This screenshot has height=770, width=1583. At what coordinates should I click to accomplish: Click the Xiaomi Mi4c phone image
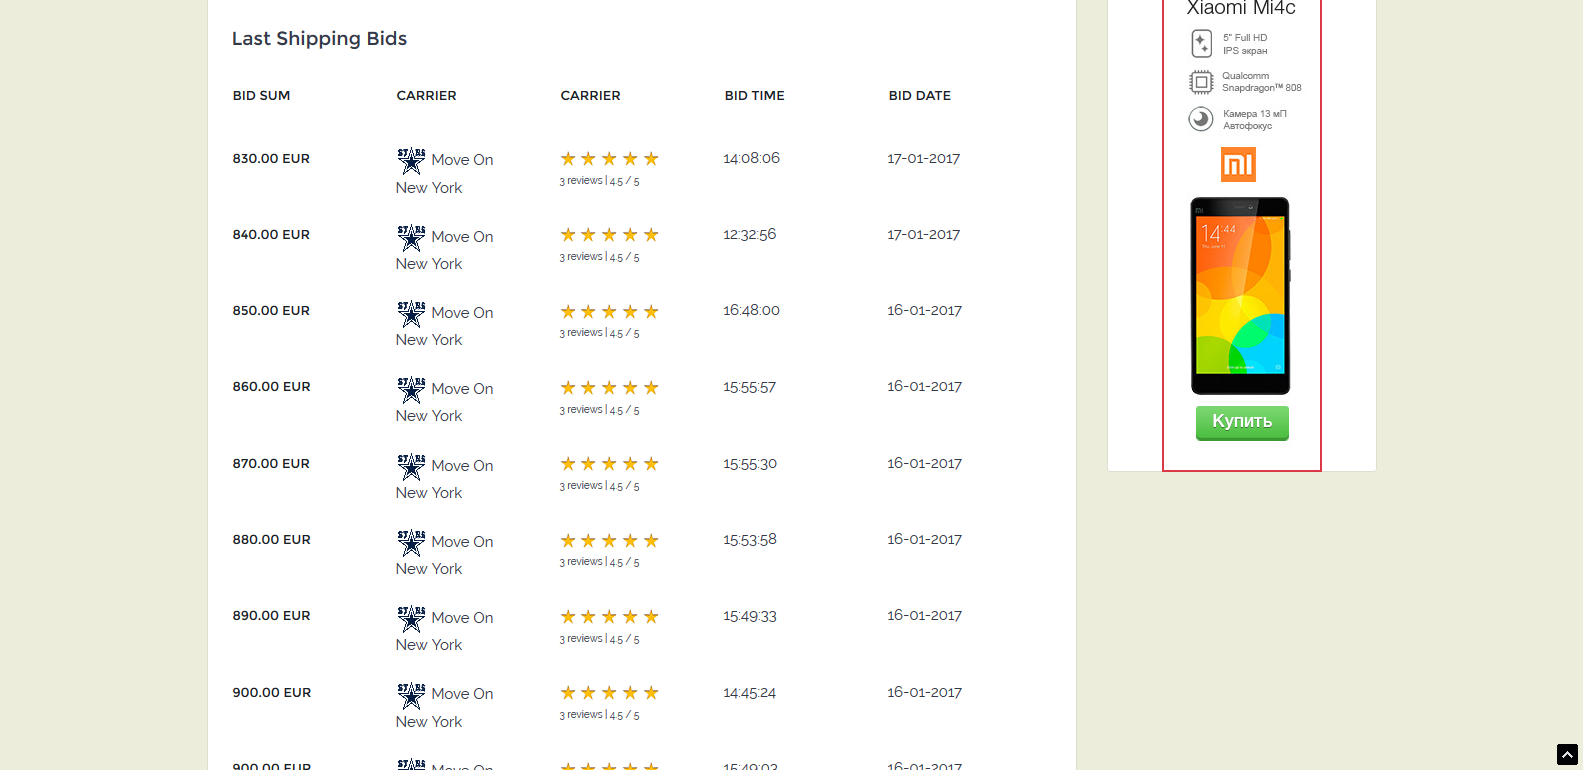(x=1240, y=296)
